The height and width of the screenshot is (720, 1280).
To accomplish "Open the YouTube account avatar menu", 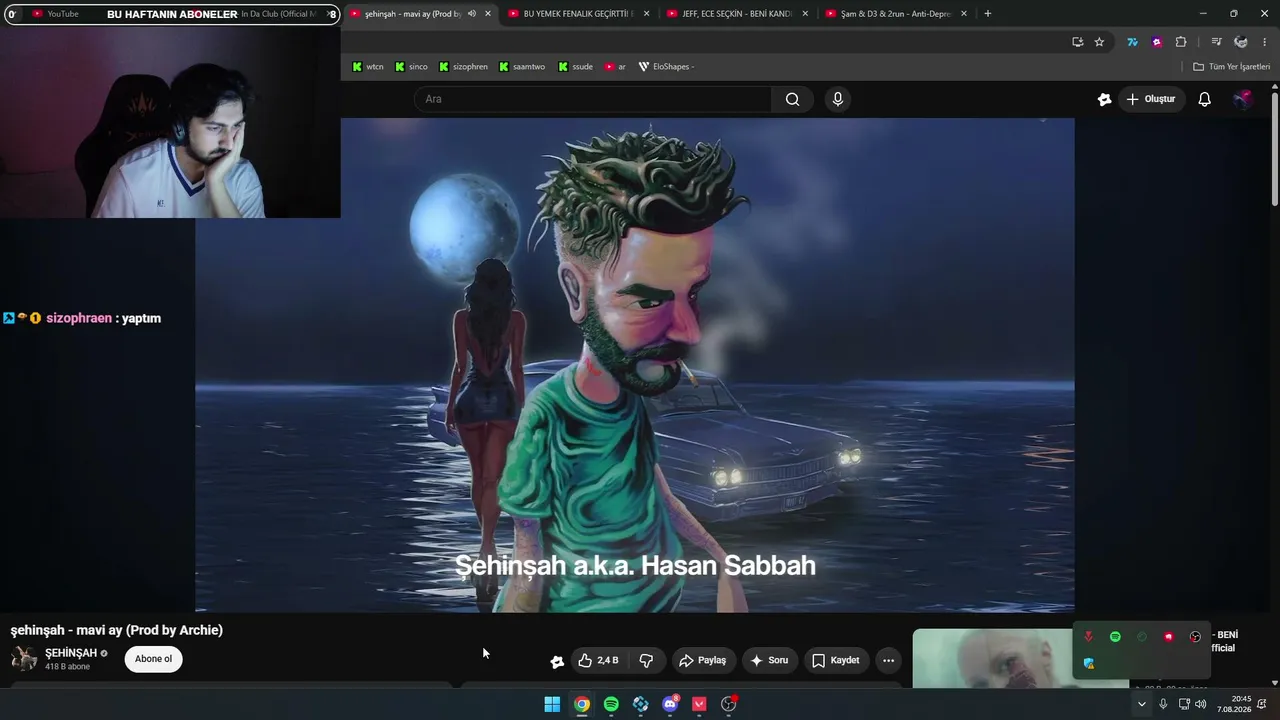I will pos(1243,99).
